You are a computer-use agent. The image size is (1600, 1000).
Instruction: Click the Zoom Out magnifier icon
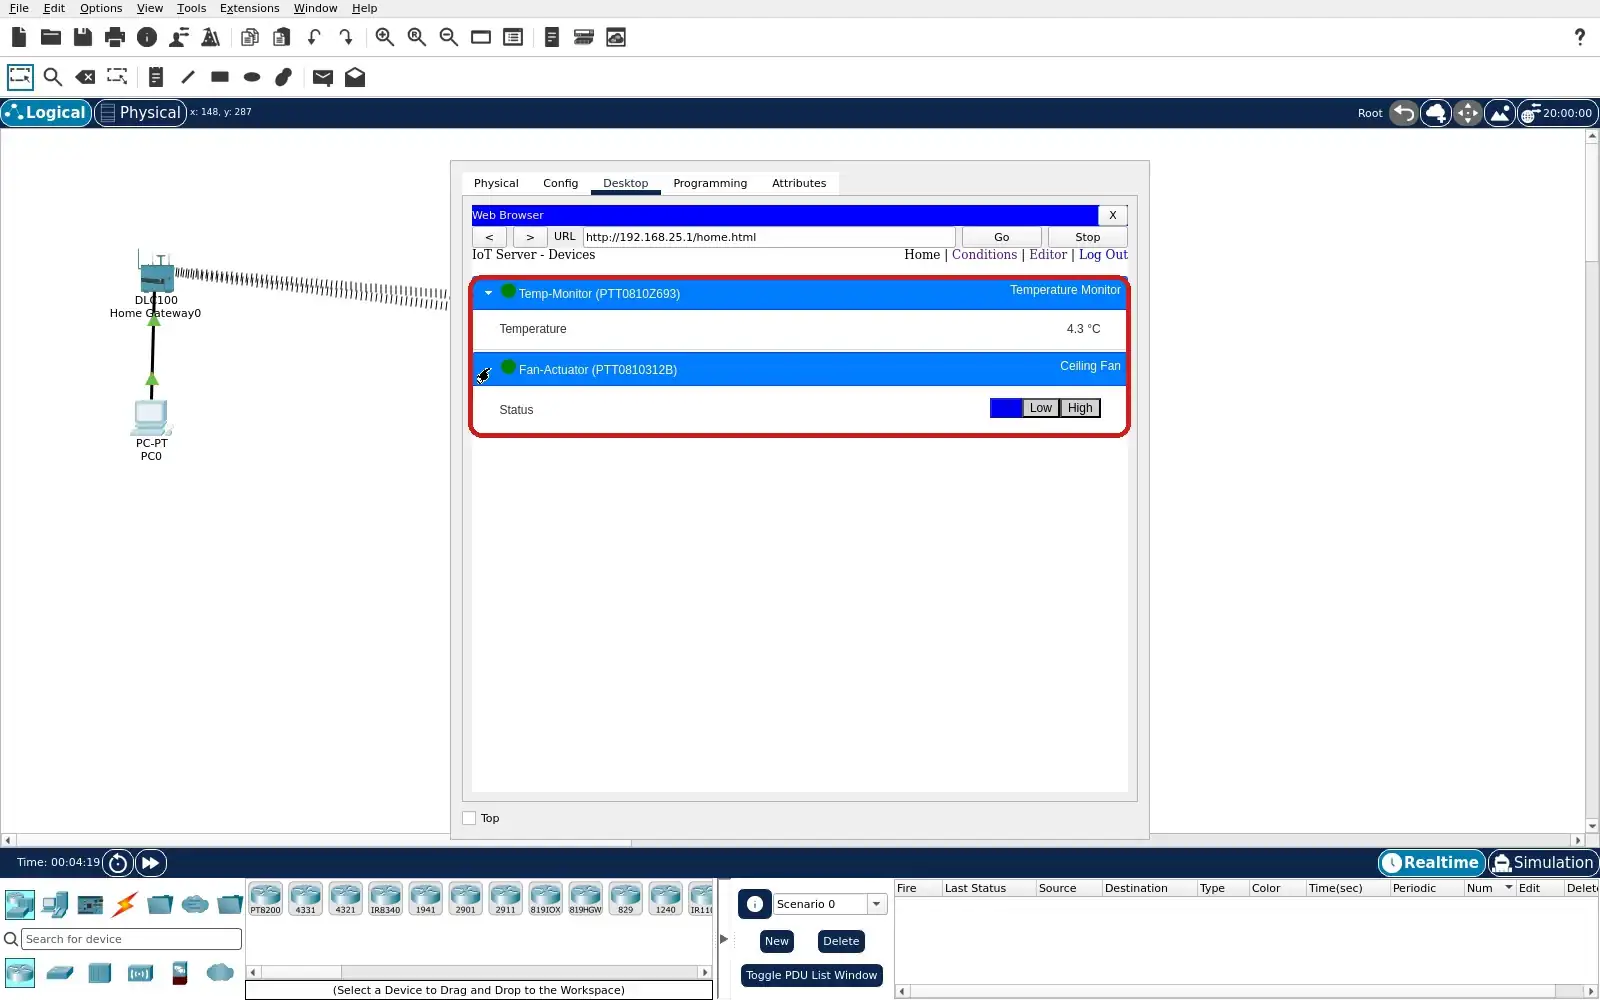pyautogui.click(x=449, y=37)
